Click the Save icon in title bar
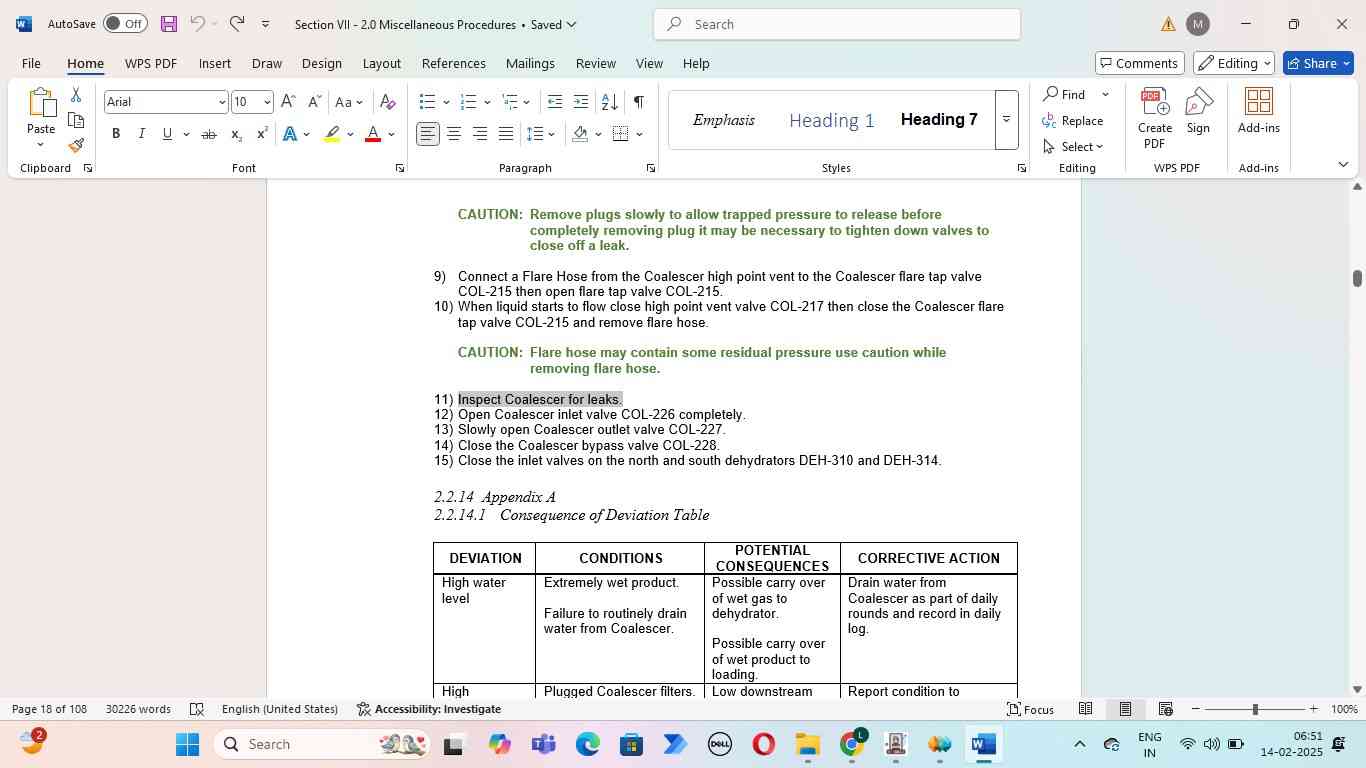 (168, 24)
